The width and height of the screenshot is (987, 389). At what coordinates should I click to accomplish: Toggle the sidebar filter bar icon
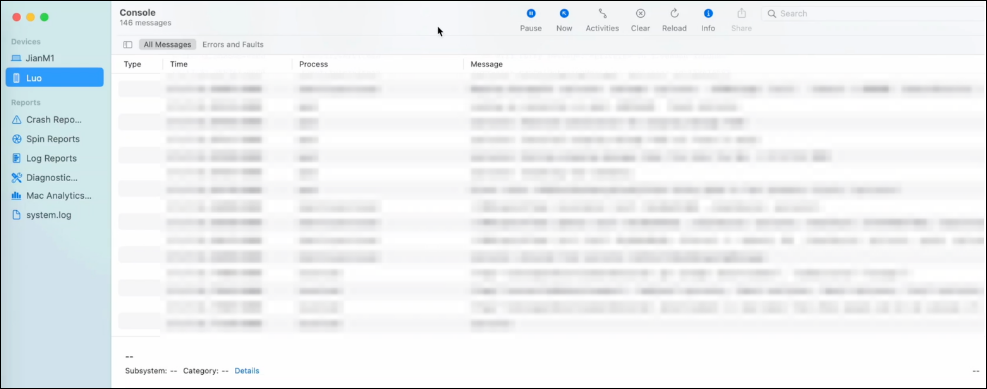[128, 45]
